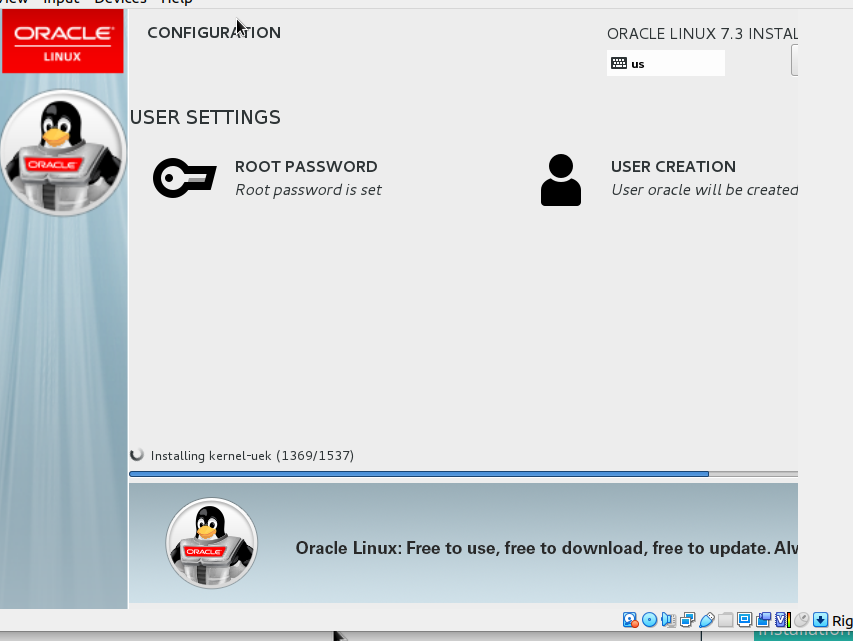
Task: Click the USER SETTINGS heading
Action: click(205, 117)
